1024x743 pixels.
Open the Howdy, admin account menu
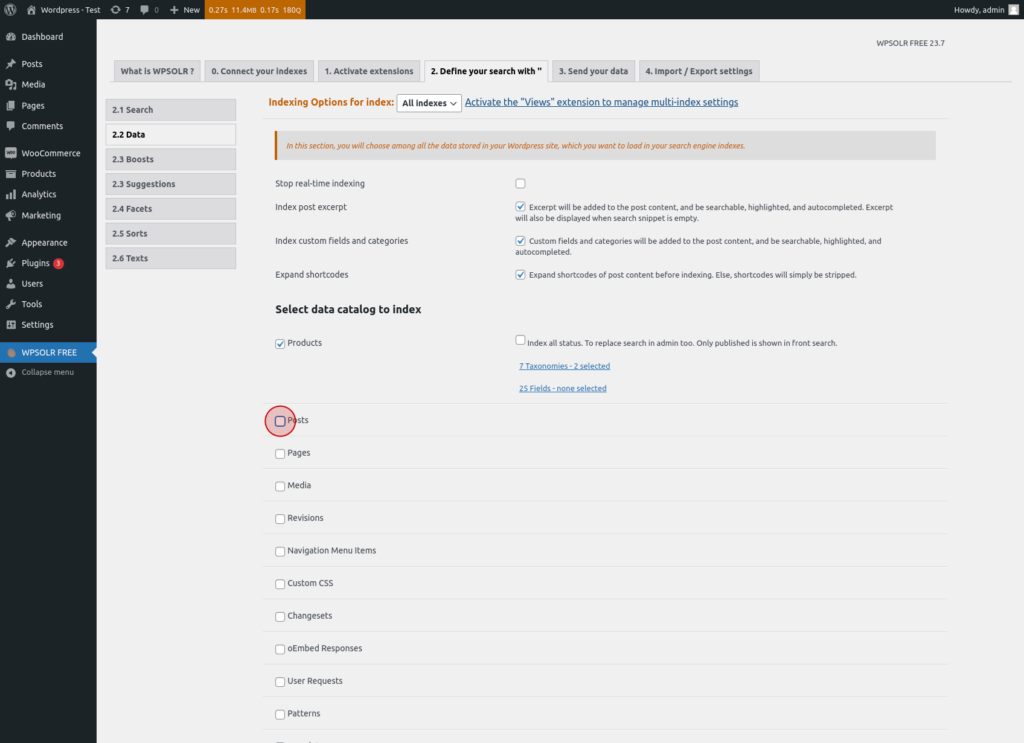pos(985,10)
